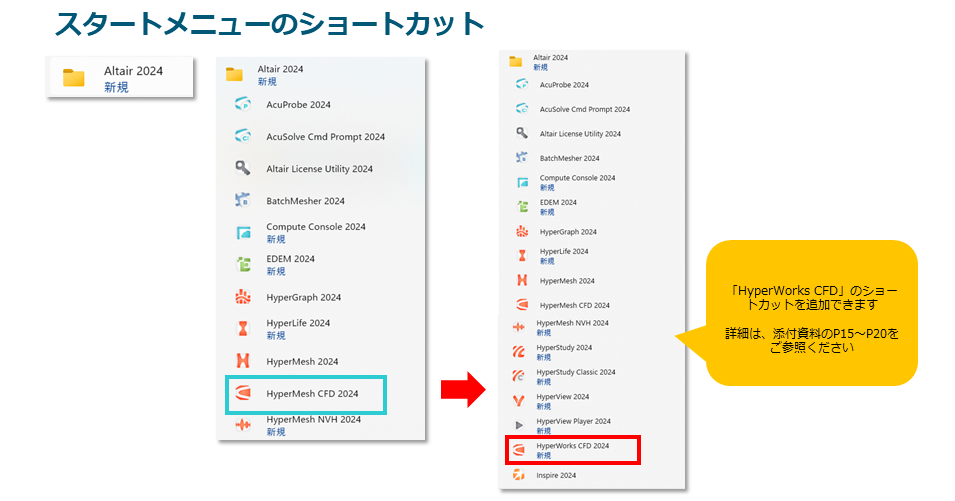Launch BatchMesher 2024 icon in middle list

coord(243,200)
